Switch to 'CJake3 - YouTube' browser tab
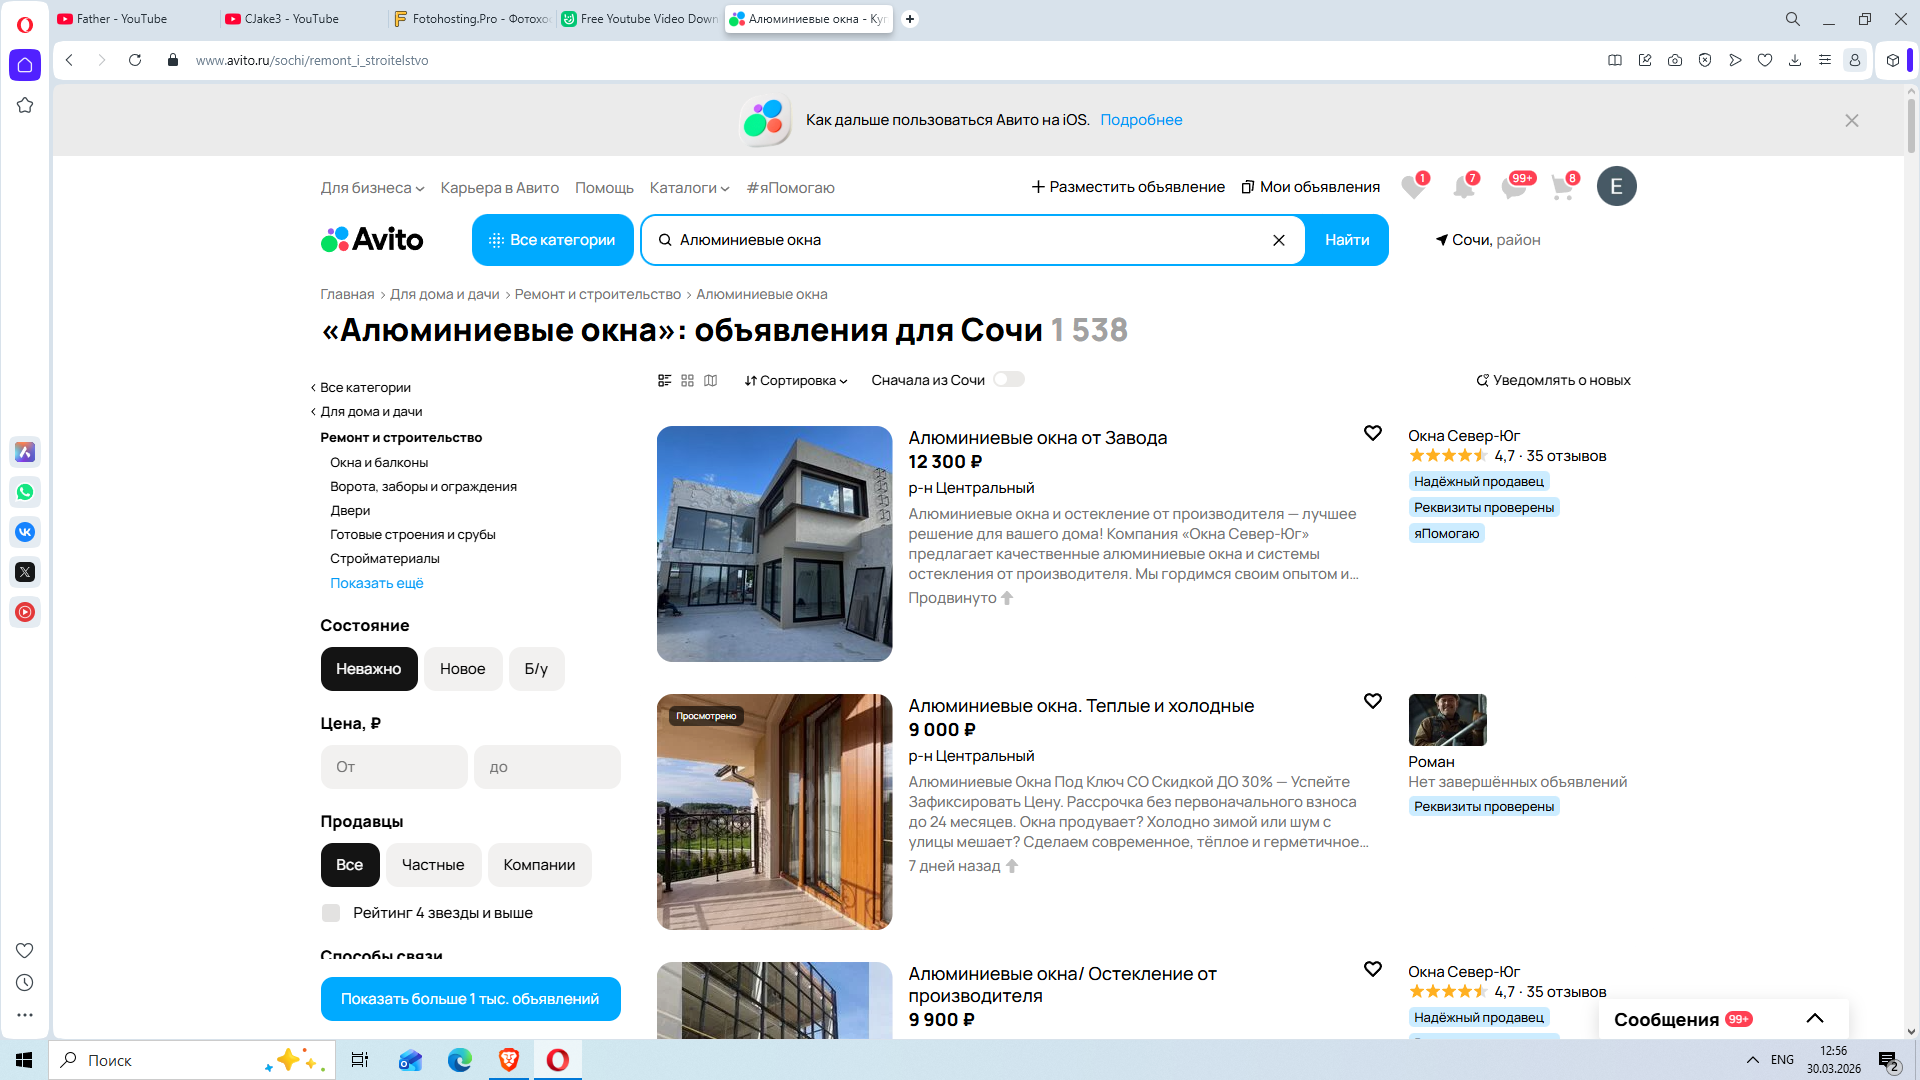Screen dimensions: 1920x1080 pyautogui.click(x=291, y=19)
